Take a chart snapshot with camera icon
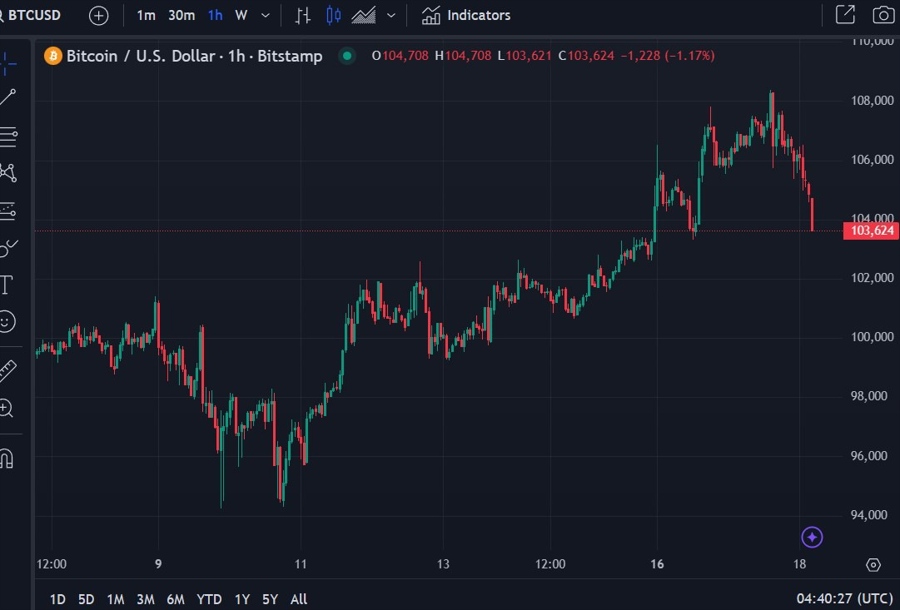The width and height of the screenshot is (900, 610). (x=883, y=15)
